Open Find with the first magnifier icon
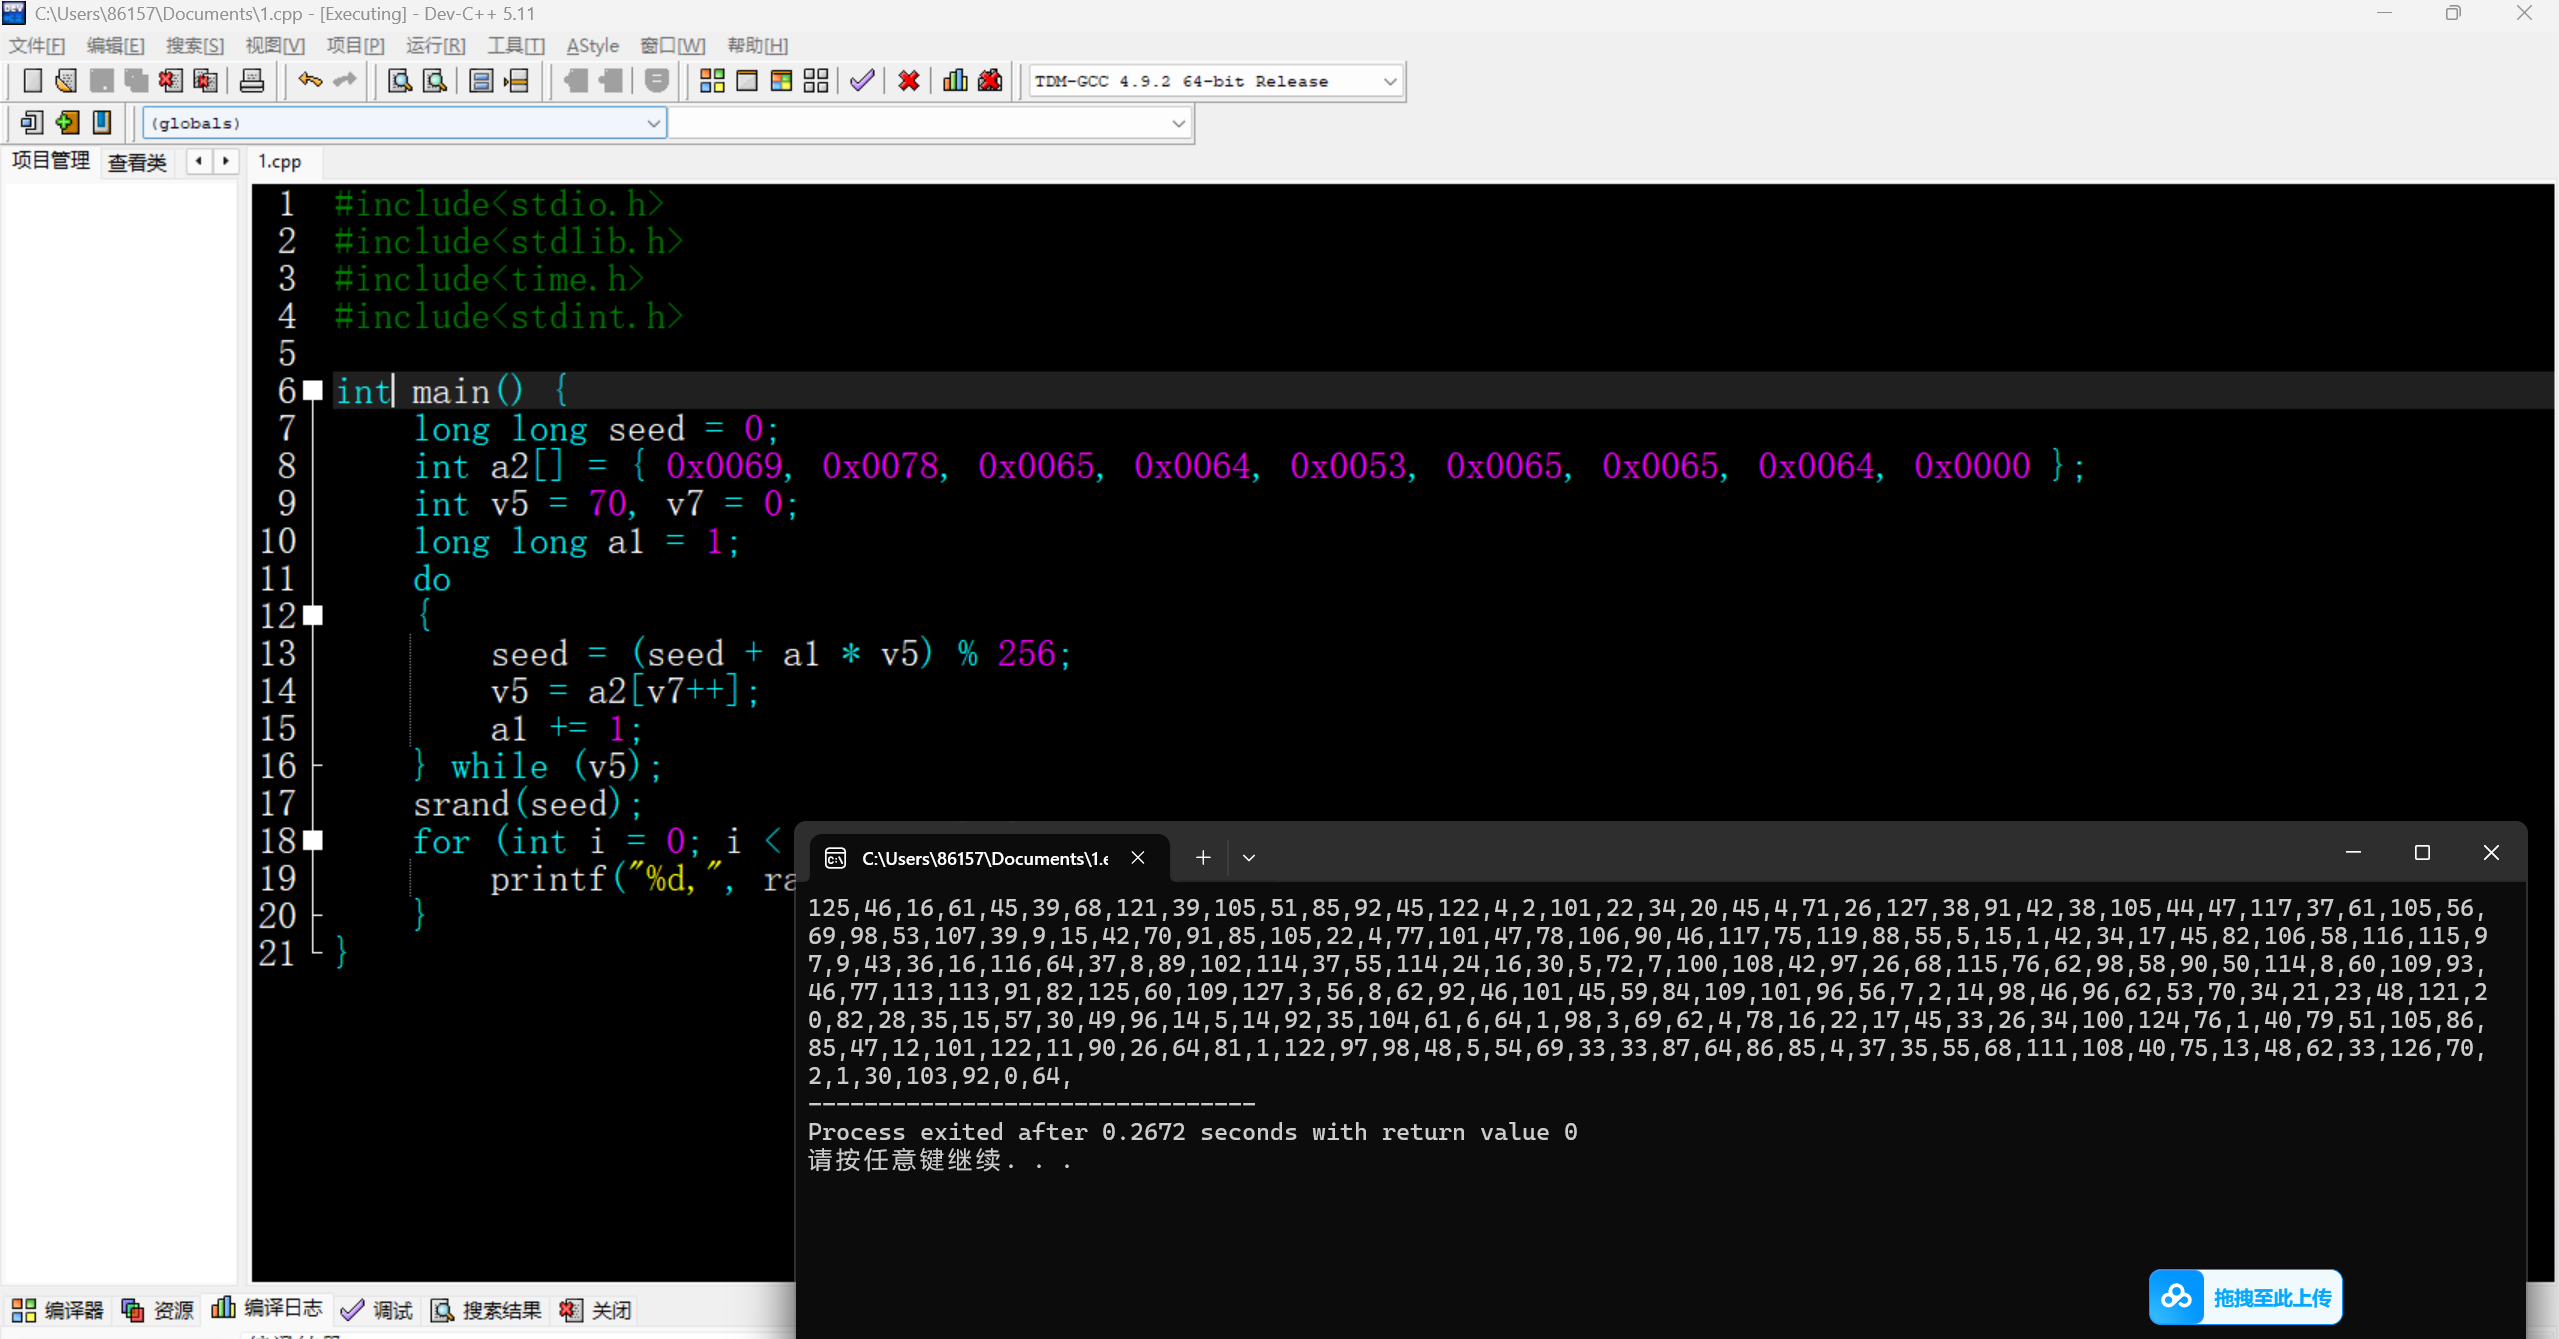This screenshot has height=1339, width=2559. (x=400, y=81)
